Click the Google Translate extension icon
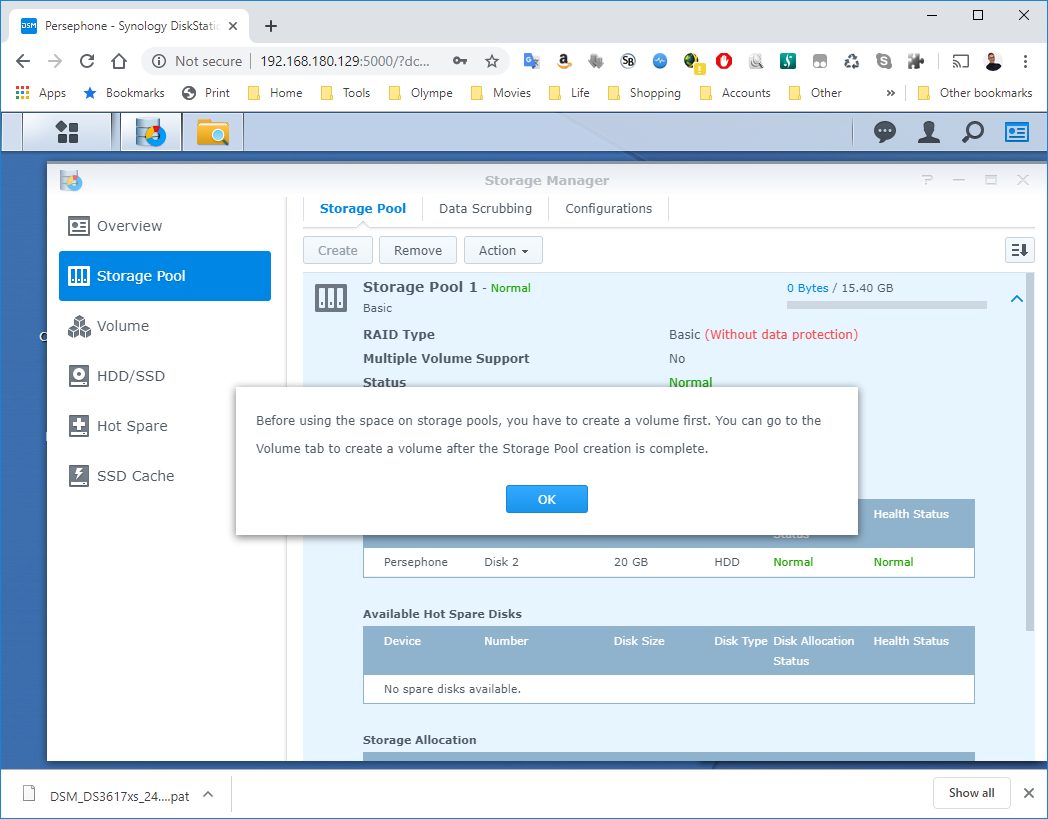Viewport: 1048px width, 819px height. (531, 62)
